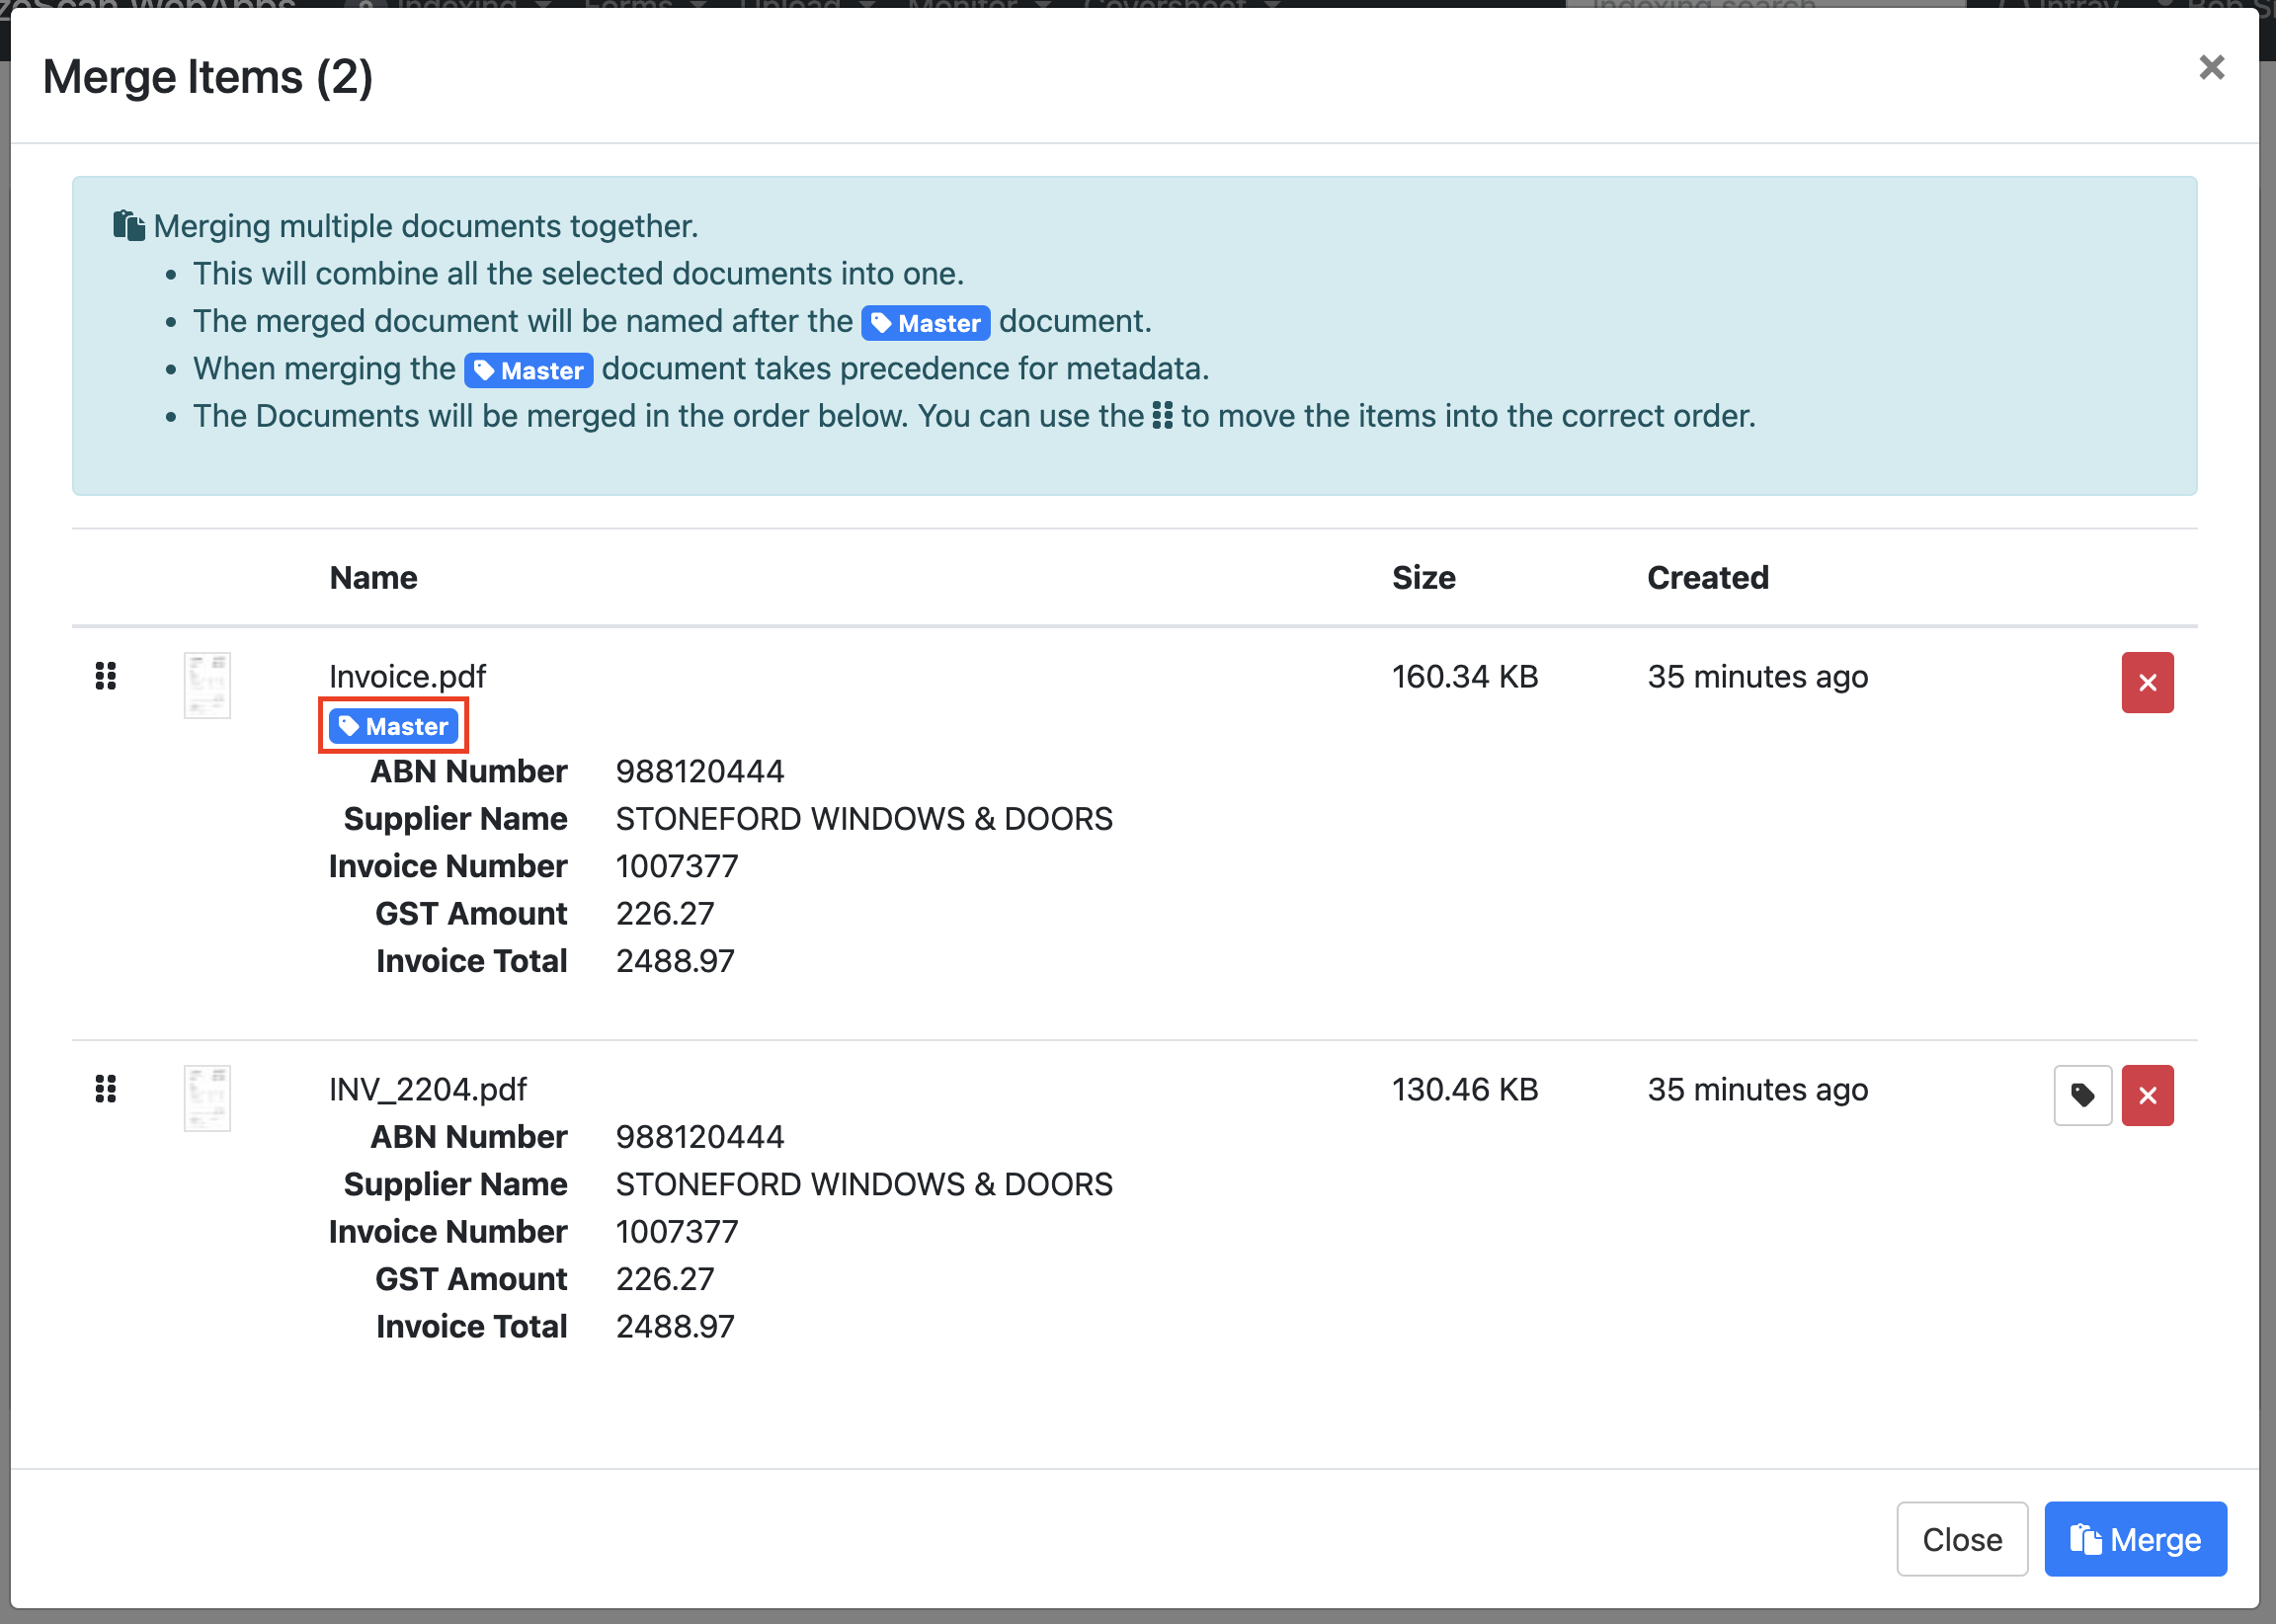Click the Created column header
Viewport: 2276px width, 1624px height.
(1707, 578)
